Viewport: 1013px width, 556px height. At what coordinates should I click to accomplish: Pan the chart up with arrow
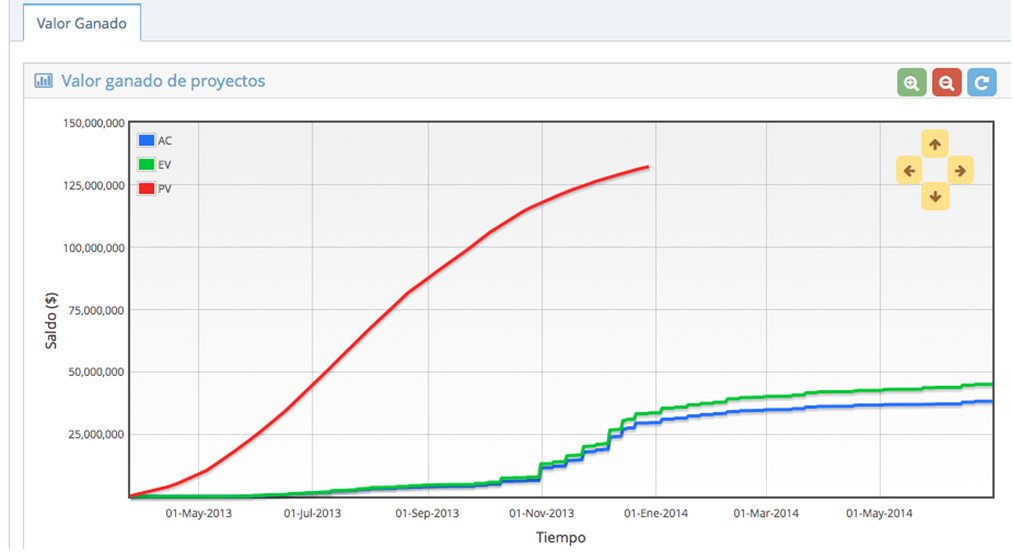(934, 144)
